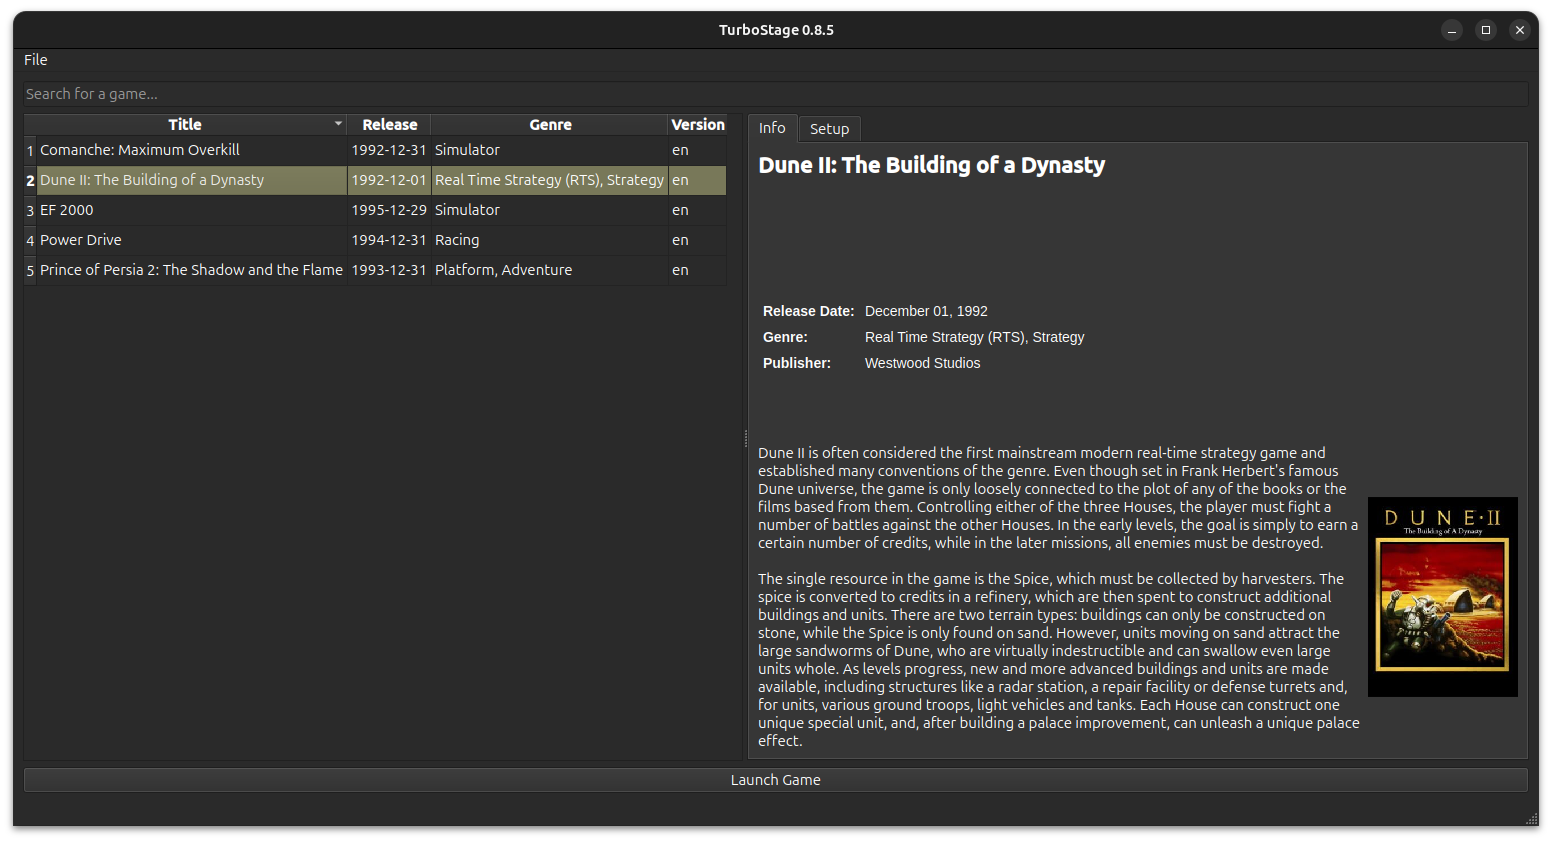This screenshot has height=842, width=1552.
Task: Click row number 2 header
Action: (x=30, y=181)
